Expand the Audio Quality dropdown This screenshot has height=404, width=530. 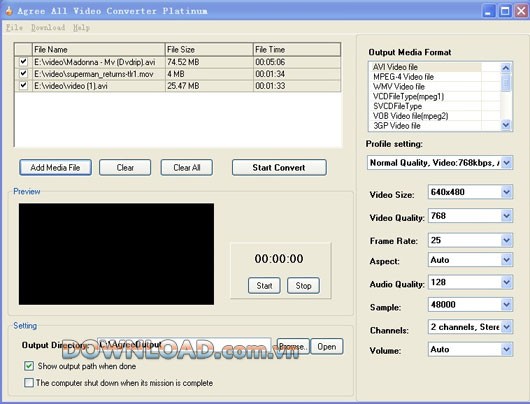[x=506, y=282]
